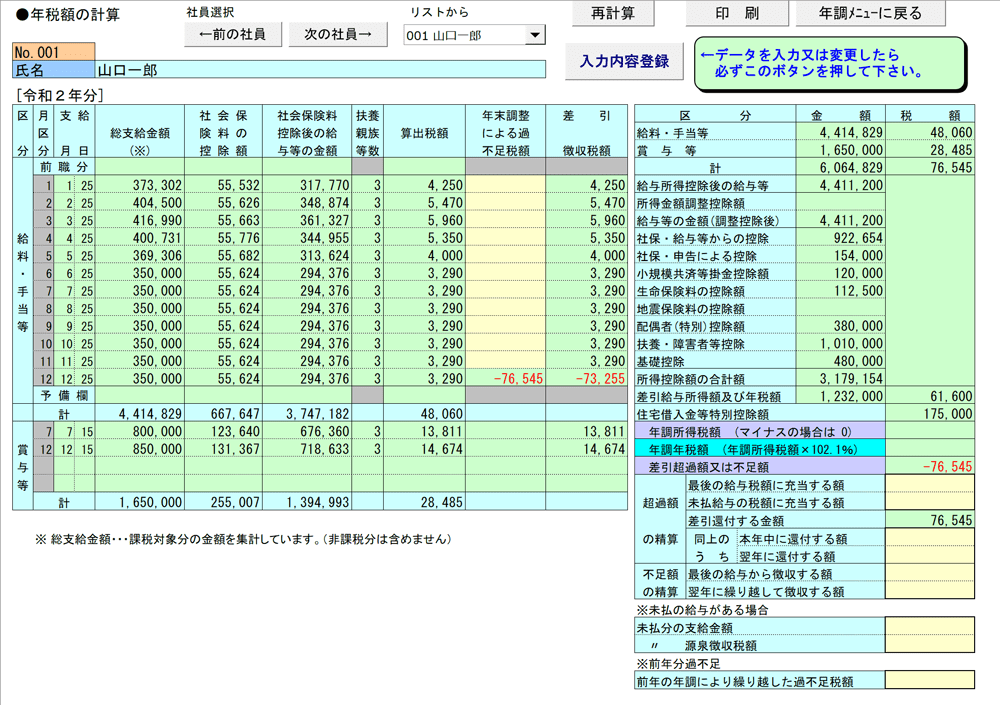
Task: Click the cyan 年調年税額 row label
Action: click(760, 449)
